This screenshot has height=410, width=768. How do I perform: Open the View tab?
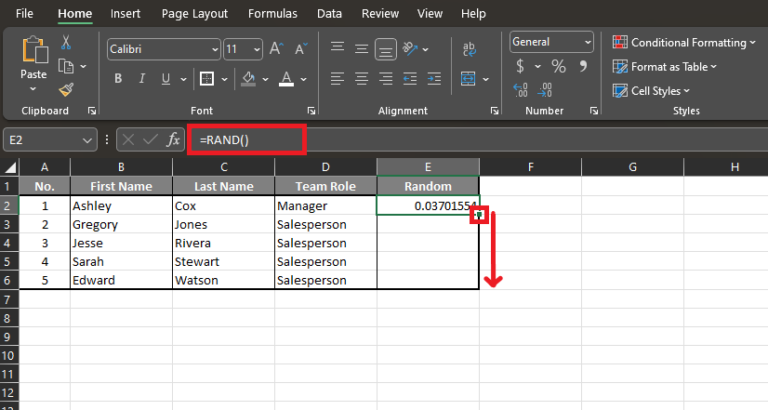pos(430,14)
